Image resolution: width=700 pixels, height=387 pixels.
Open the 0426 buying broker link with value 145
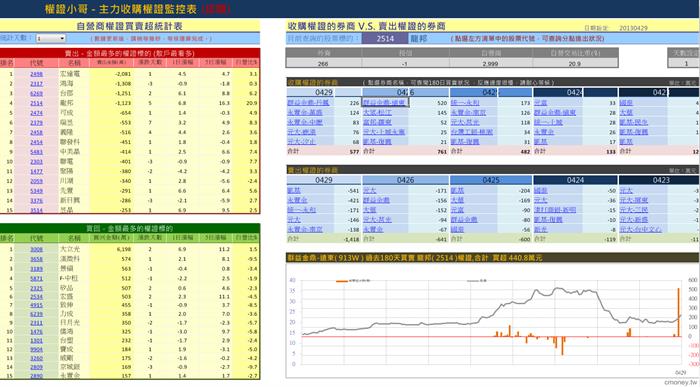pyautogui.click(x=378, y=112)
